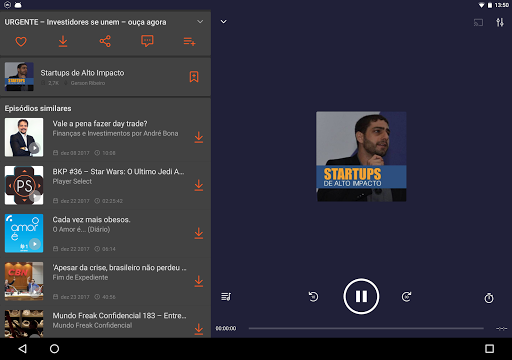Play 'Vale a pena fazer day trade?' thumbnail
Image resolution: width=512 pixels, height=360 pixels.
[24, 137]
